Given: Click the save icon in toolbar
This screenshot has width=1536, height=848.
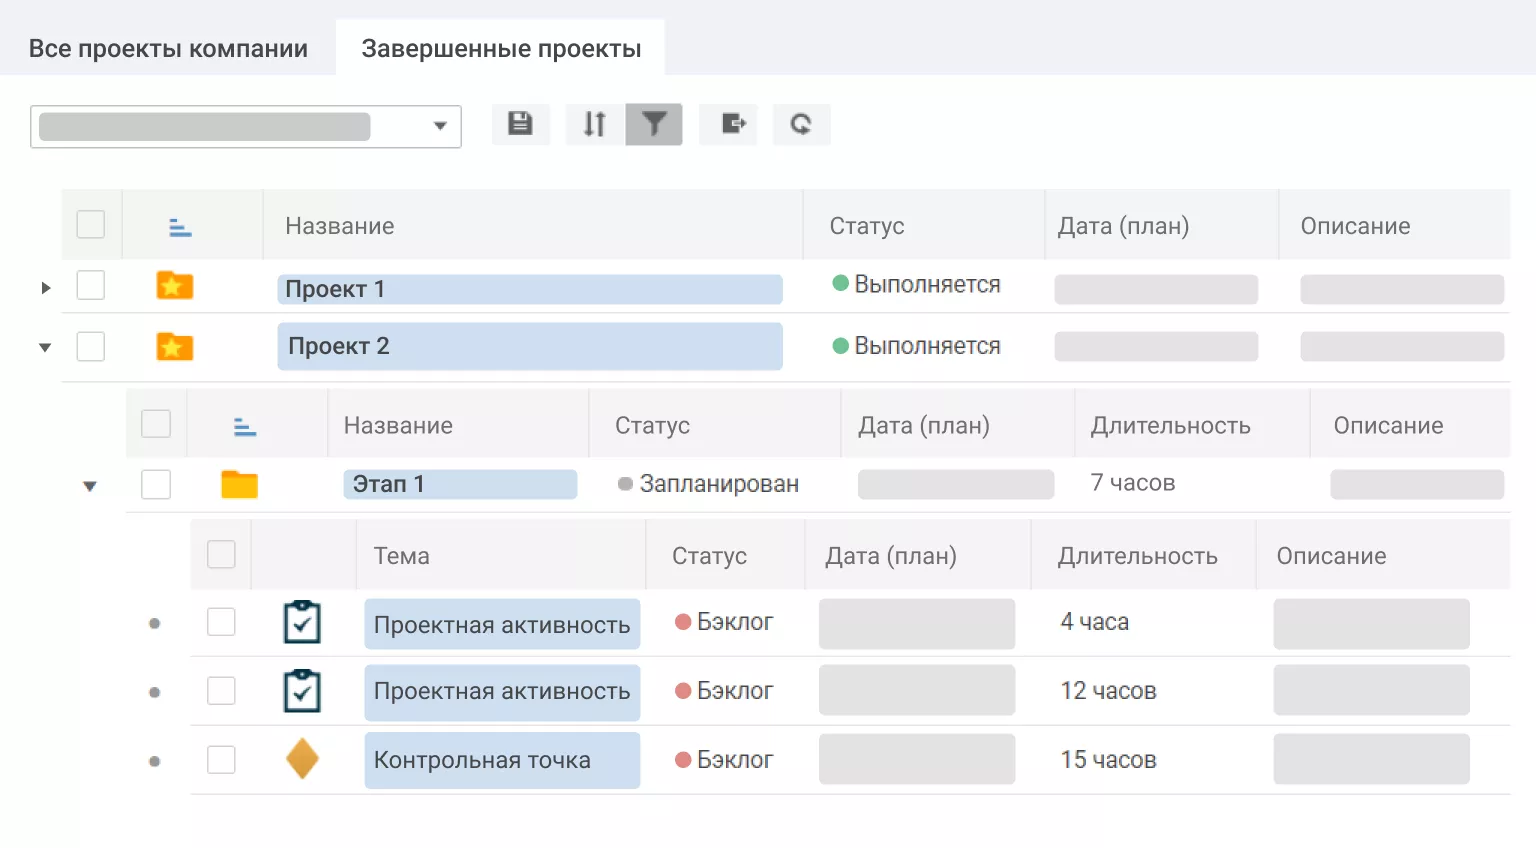Looking at the screenshot, I should 520,124.
